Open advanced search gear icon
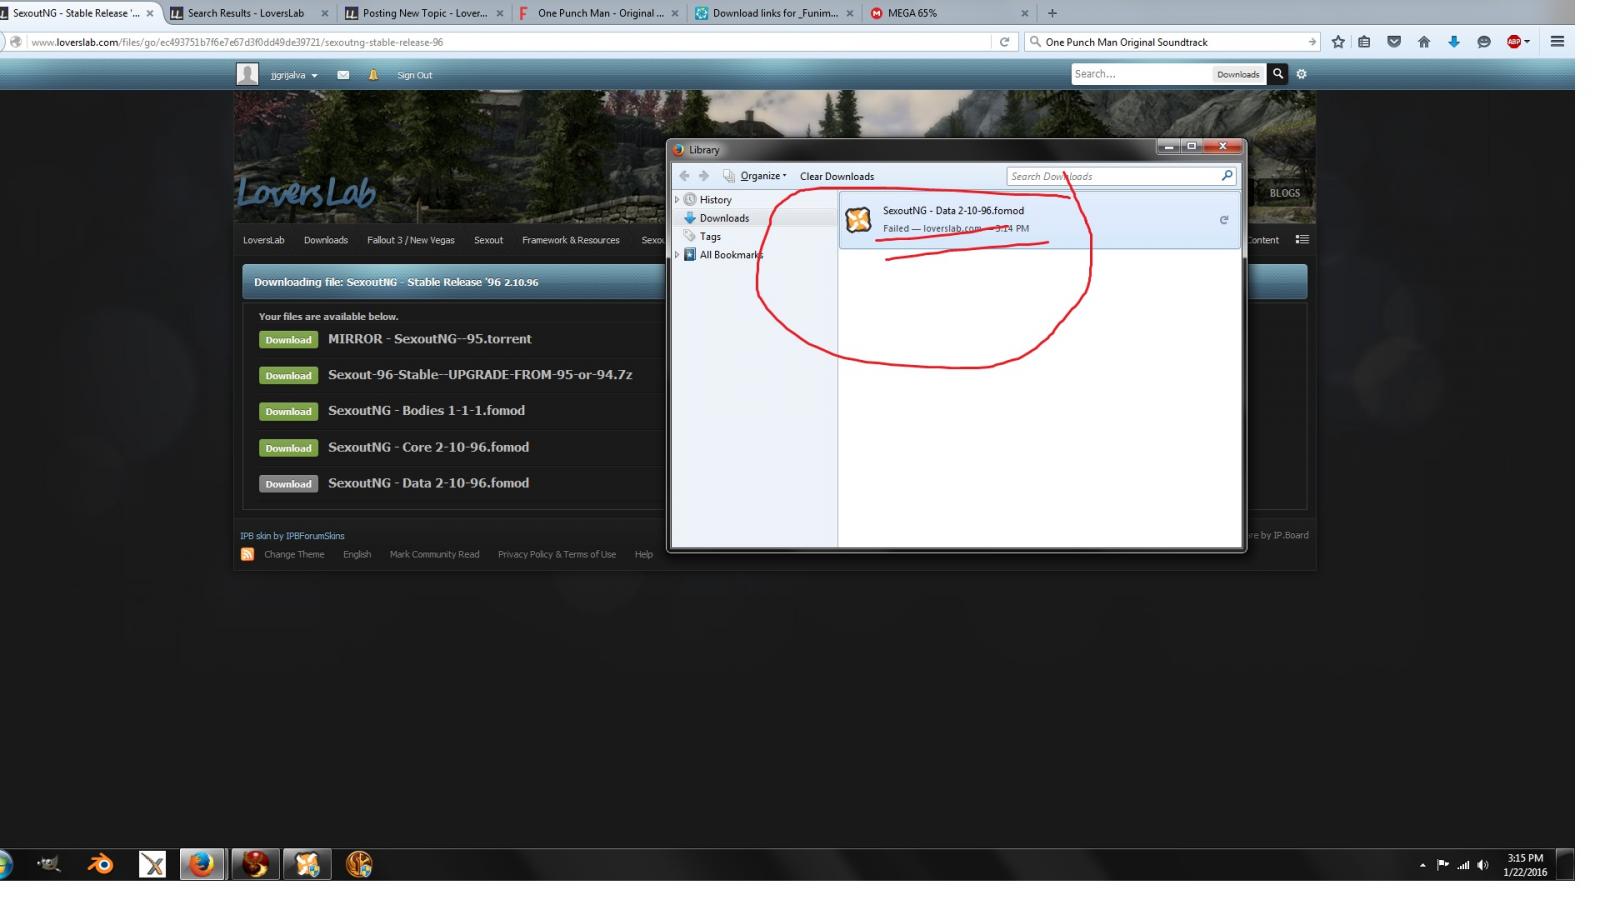This screenshot has height=900, width=1600. 1301,74
